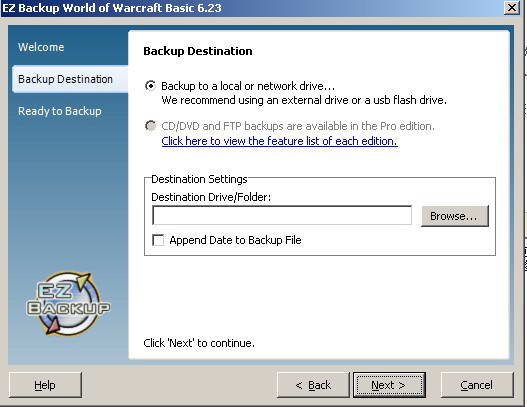Click the 'Destination Settings' group label
This screenshot has height=407, width=527.
pos(199,179)
